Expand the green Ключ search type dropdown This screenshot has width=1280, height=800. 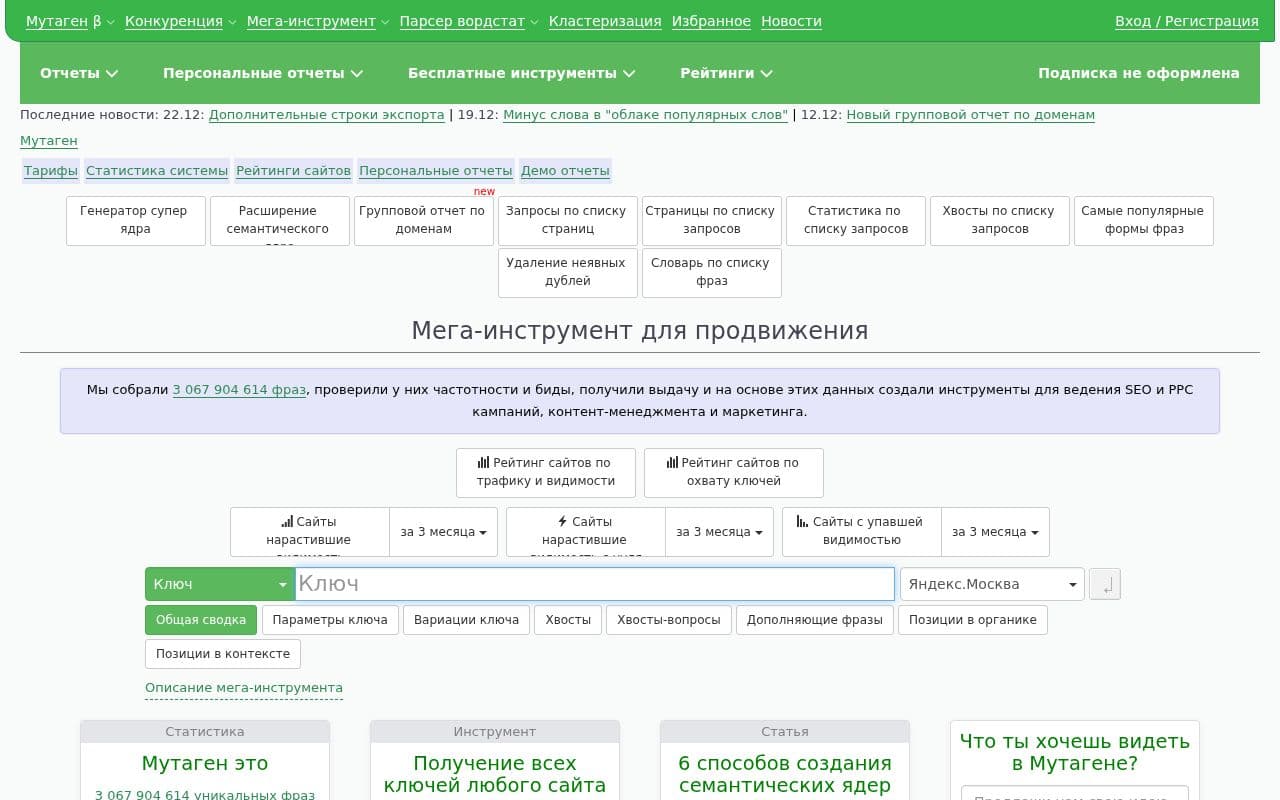[219, 584]
